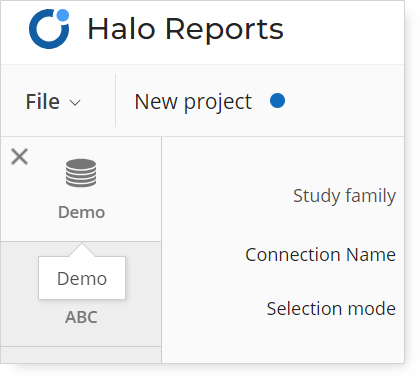Select the Demo database stack icon
This screenshot has height=379, width=420.
coord(81,173)
